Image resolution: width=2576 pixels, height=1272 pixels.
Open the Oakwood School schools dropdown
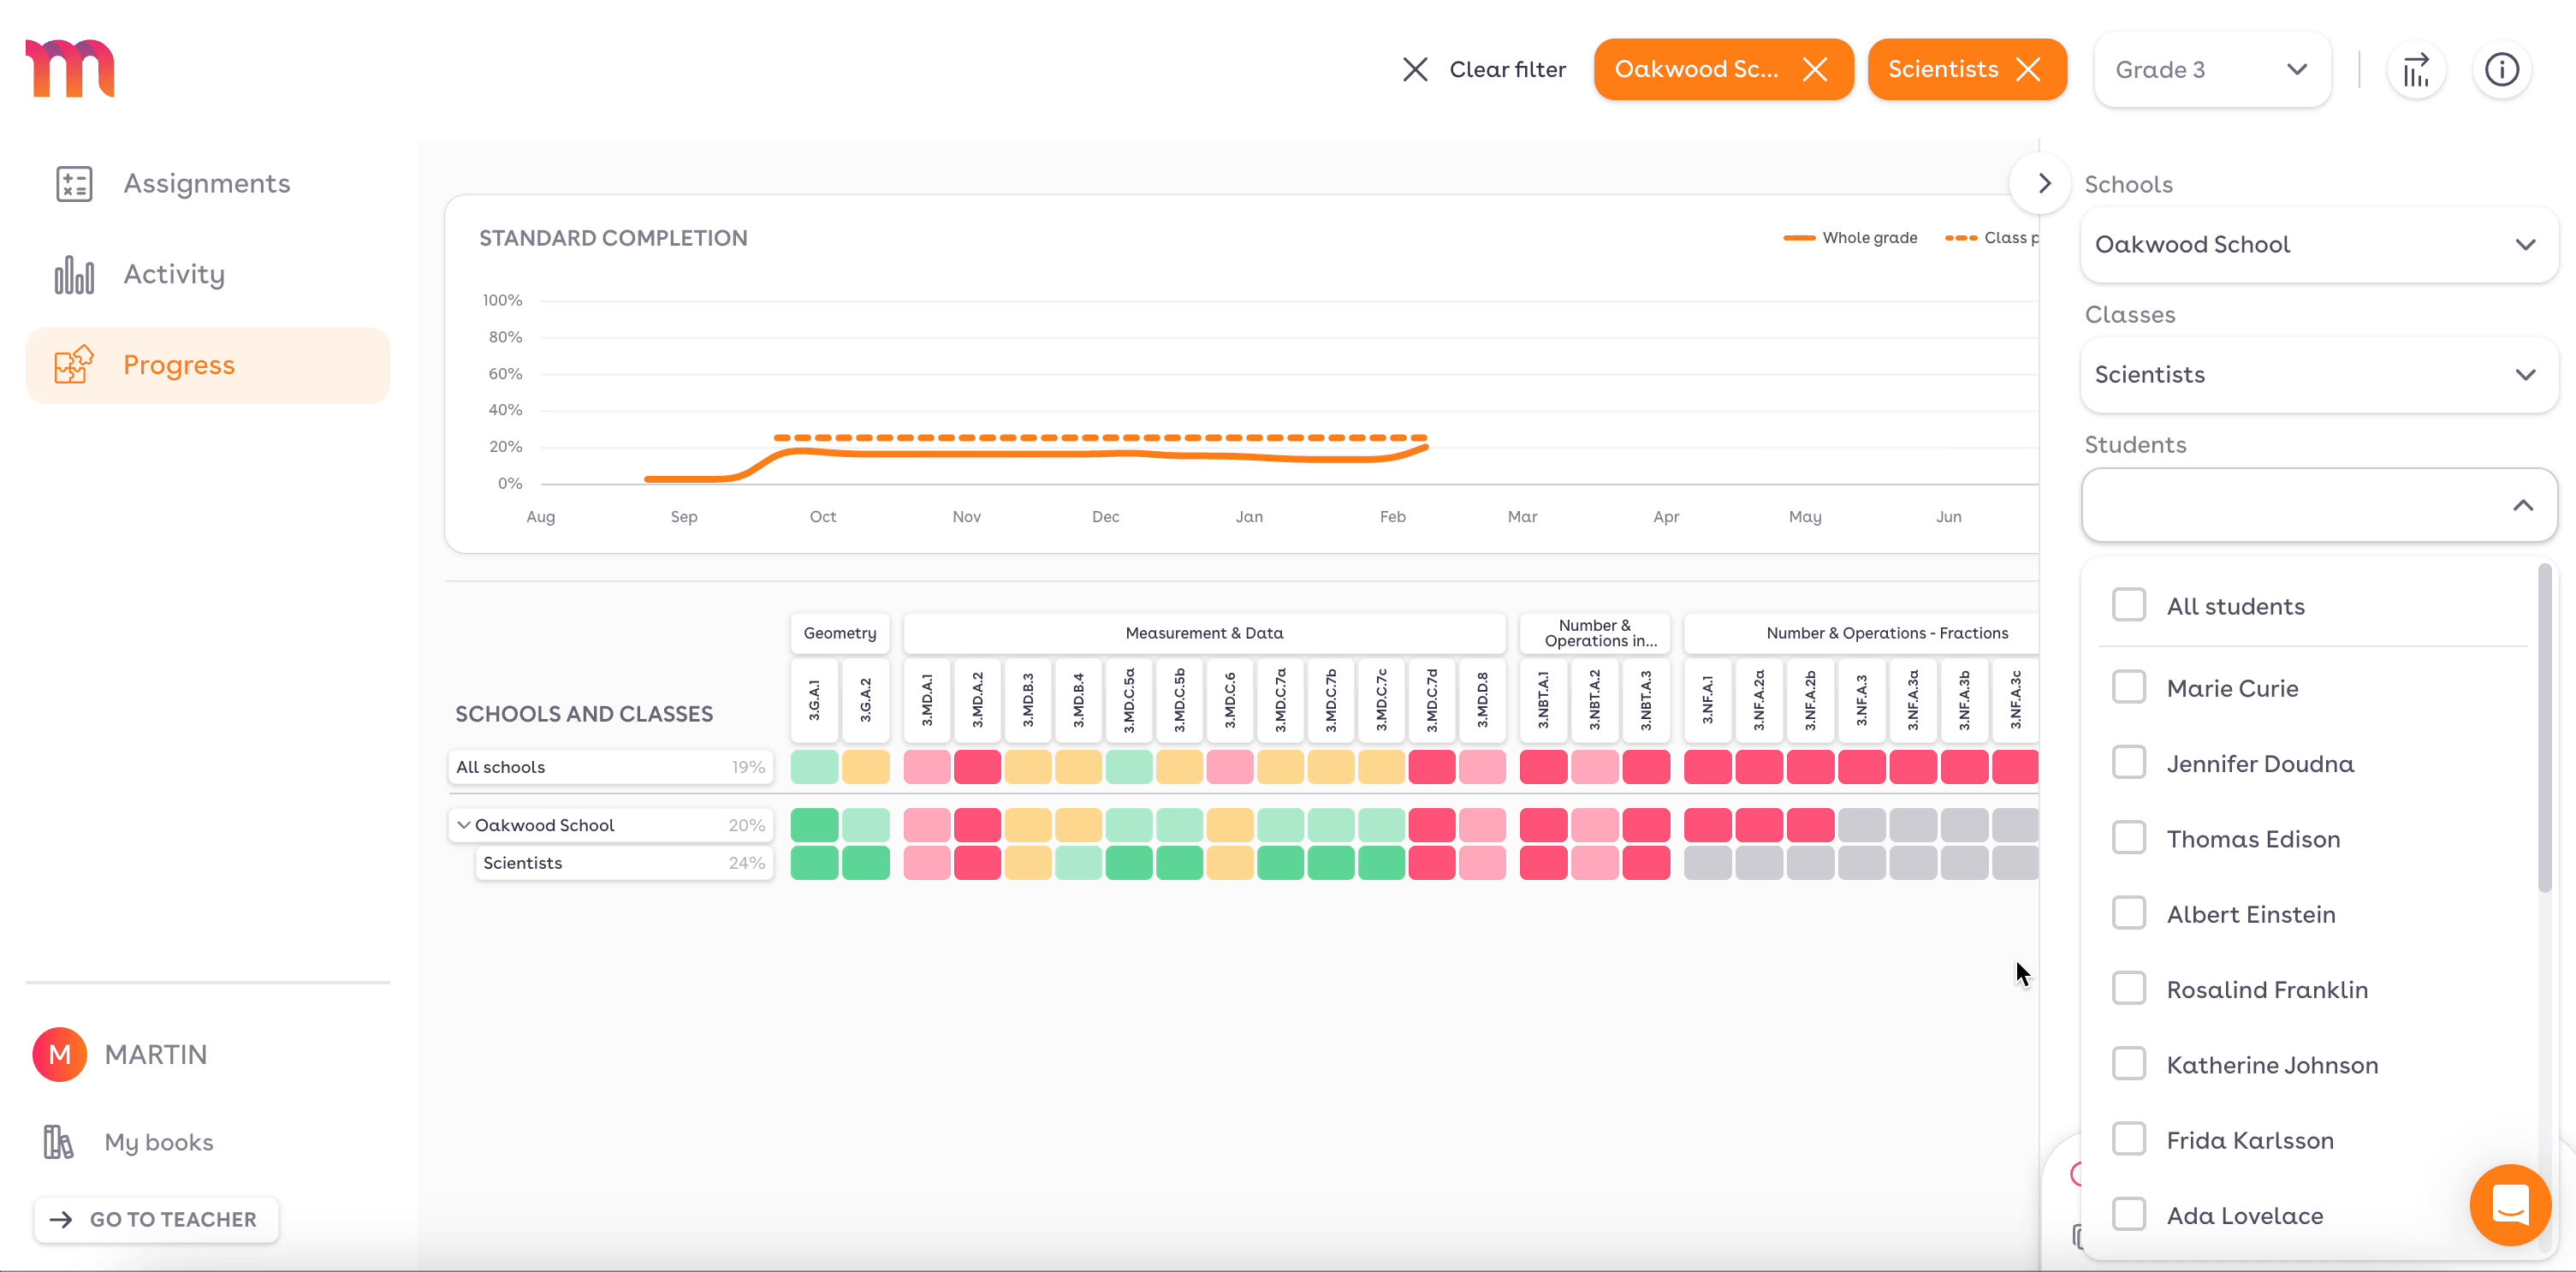2319,245
